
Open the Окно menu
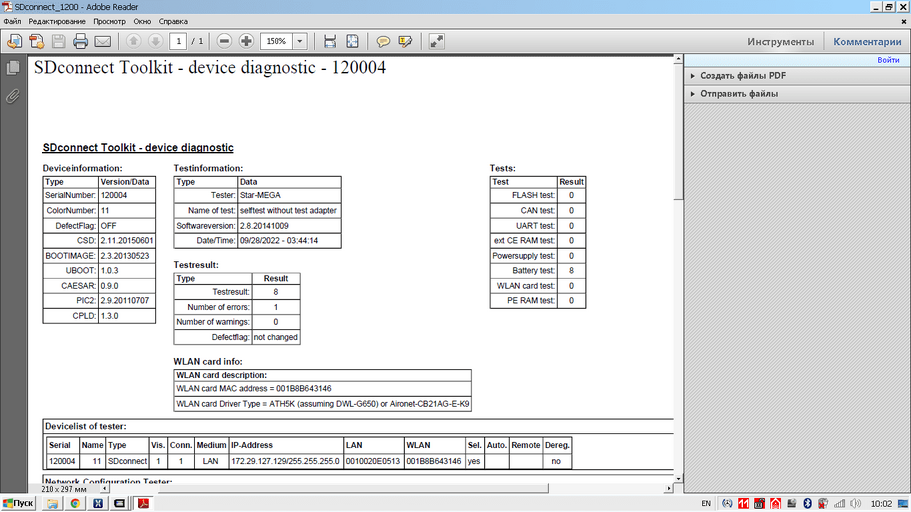coord(142,22)
